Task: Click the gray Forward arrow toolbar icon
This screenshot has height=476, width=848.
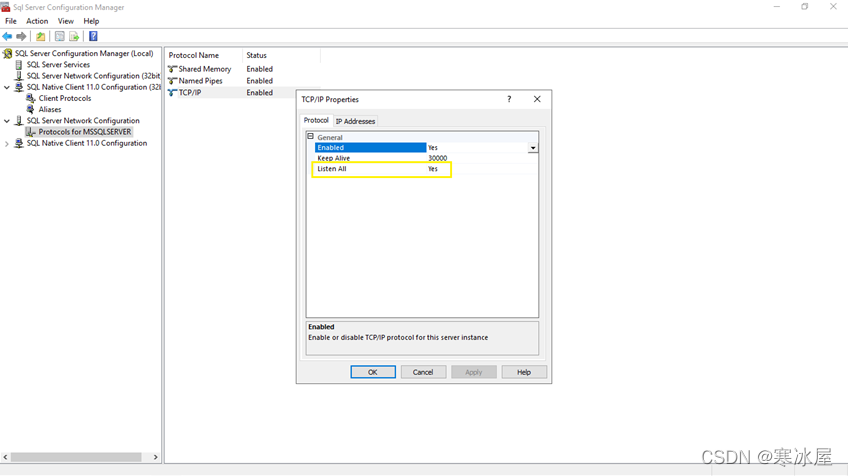Action: click(x=21, y=36)
